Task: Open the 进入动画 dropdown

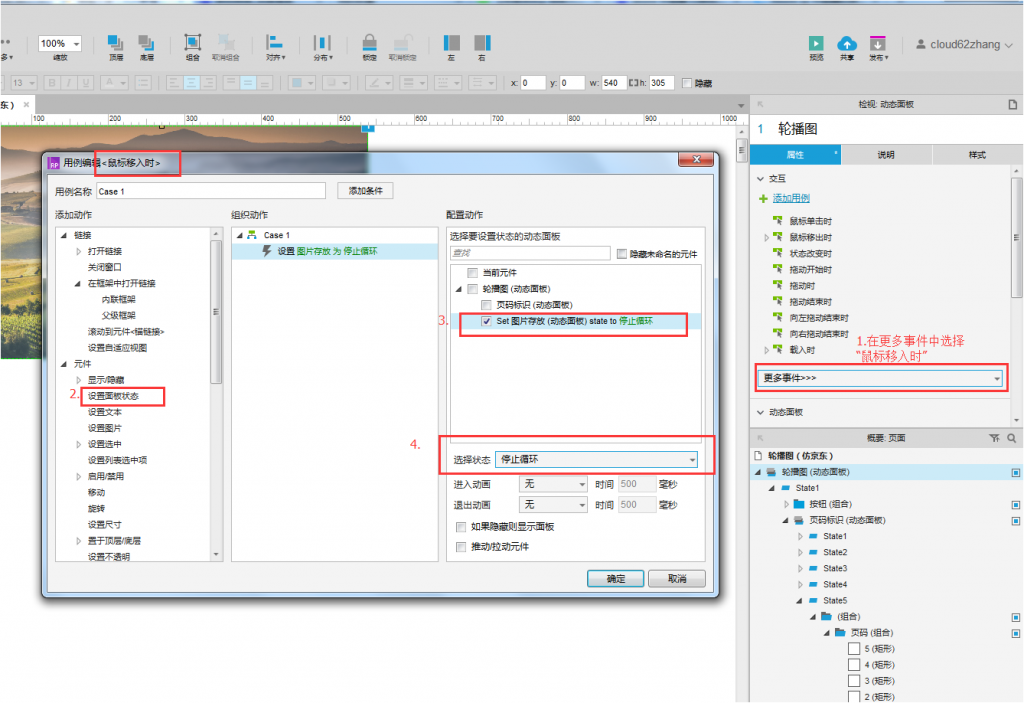Action: click(553, 484)
